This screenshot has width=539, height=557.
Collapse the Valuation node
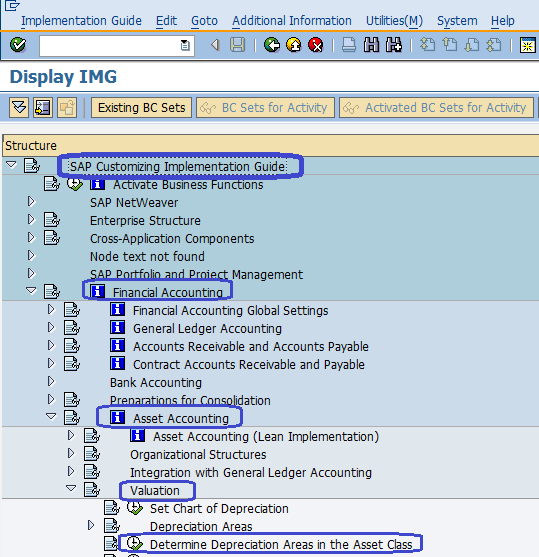pyautogui.click(x=71, y=488)
